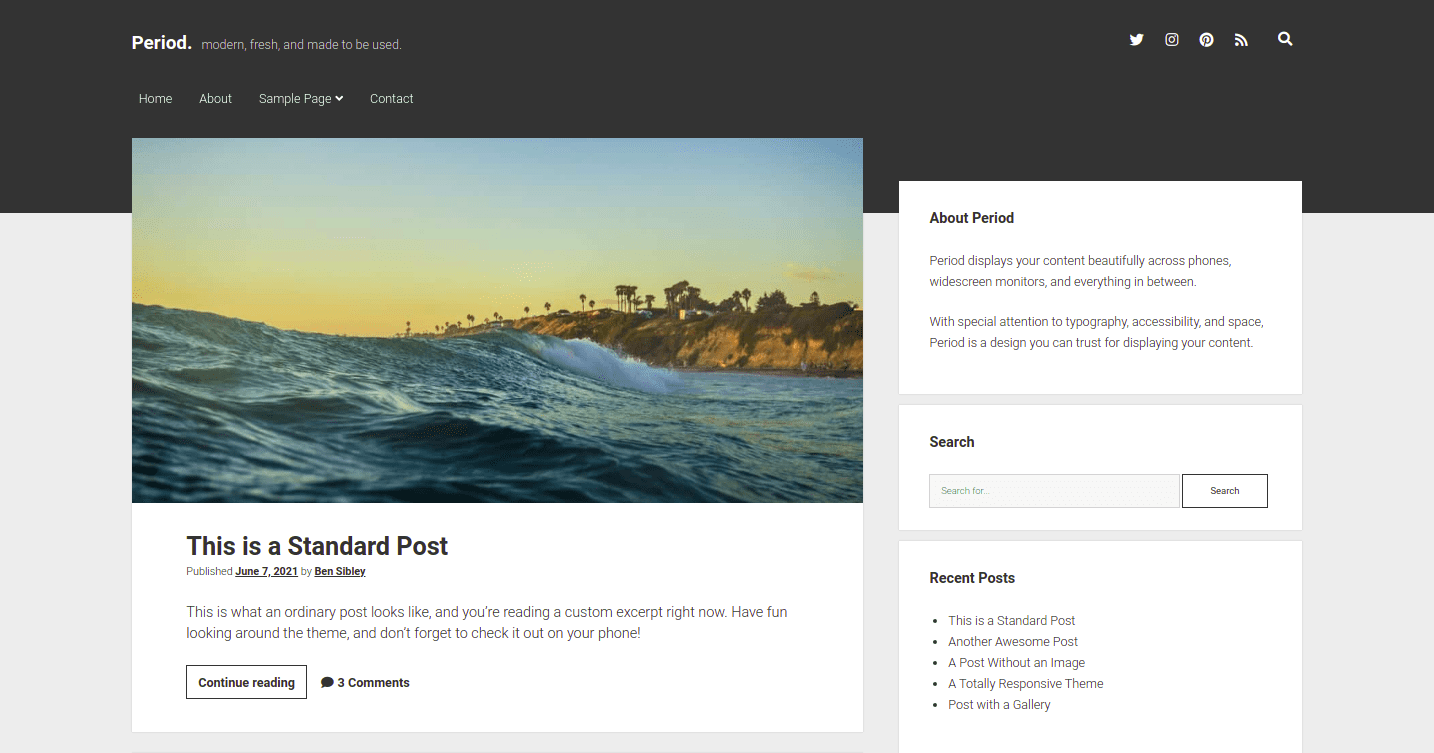The height and width of the screenshot is (753, 1434).
Task: Open the RSS feed icon
Action: (1241, 40)
